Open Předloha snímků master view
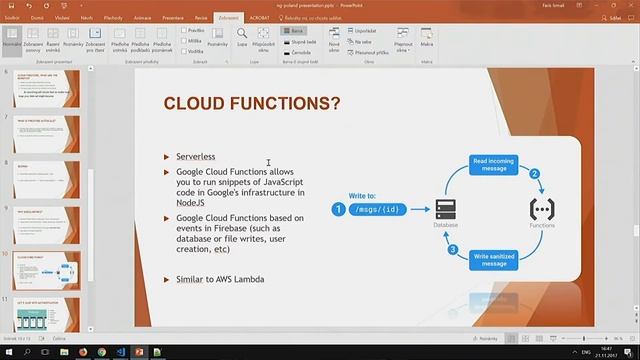This screenshot has height=360, width=640. tap(120, 40)
